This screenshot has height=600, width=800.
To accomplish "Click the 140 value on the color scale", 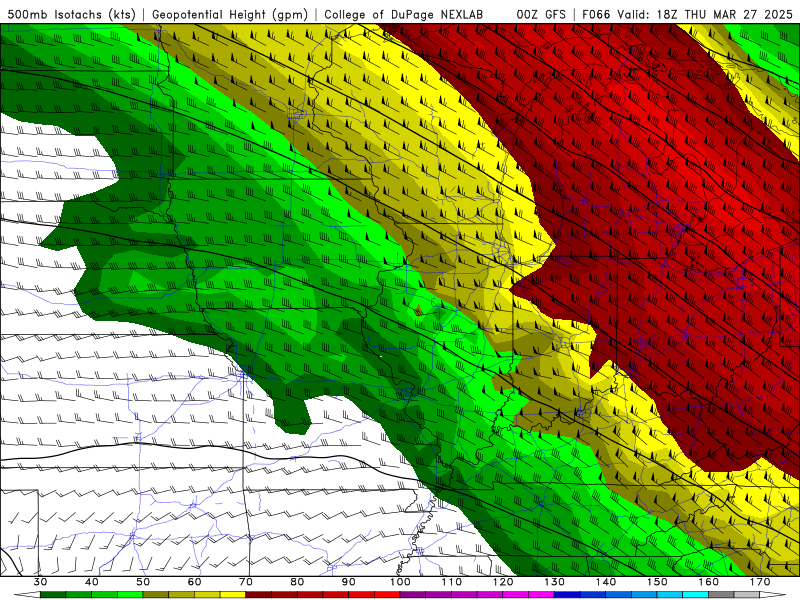I will (606, 582).
